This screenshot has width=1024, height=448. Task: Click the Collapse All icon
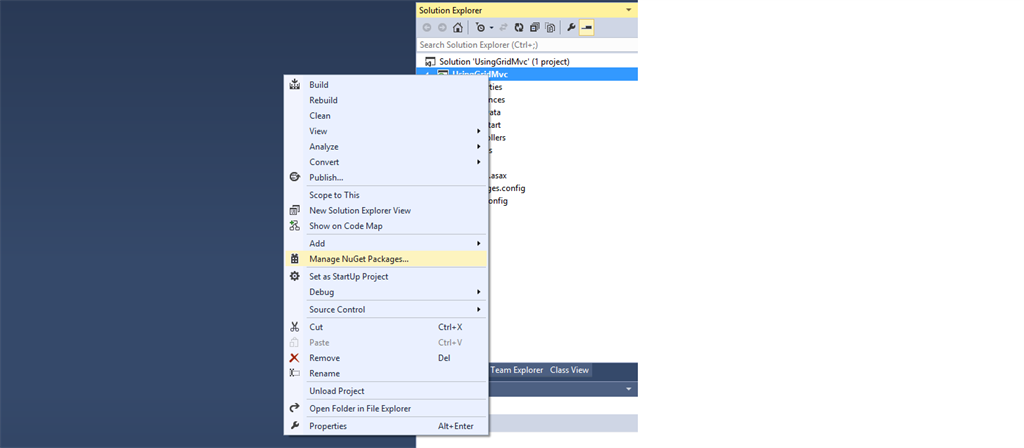[535, 27]
